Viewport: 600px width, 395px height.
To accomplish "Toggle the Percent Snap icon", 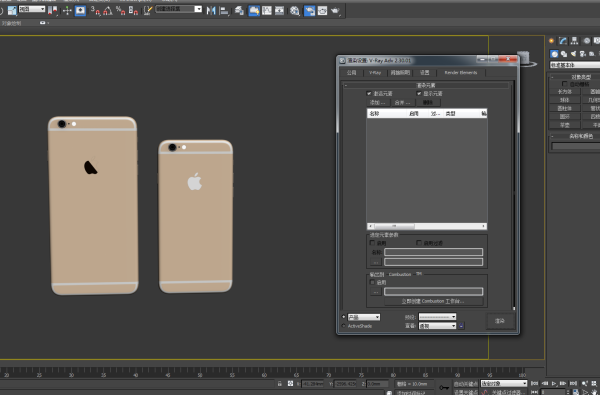I will click(121, 11).
